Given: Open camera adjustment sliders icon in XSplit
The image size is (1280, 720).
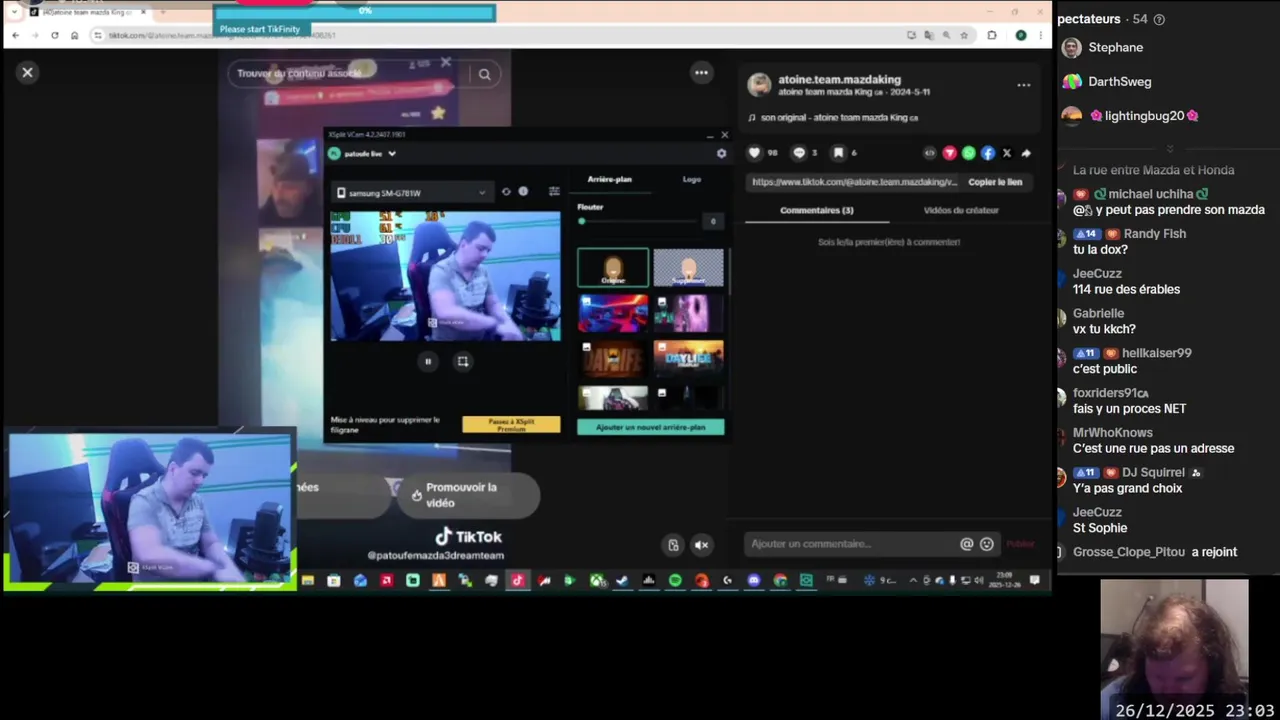Looking at the screenshot, I should [x=554, y=192].
